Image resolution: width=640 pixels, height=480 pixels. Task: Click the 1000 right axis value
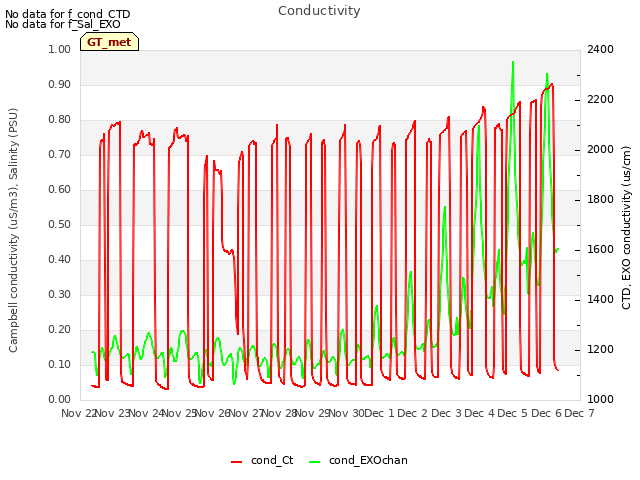coord(600,399)
